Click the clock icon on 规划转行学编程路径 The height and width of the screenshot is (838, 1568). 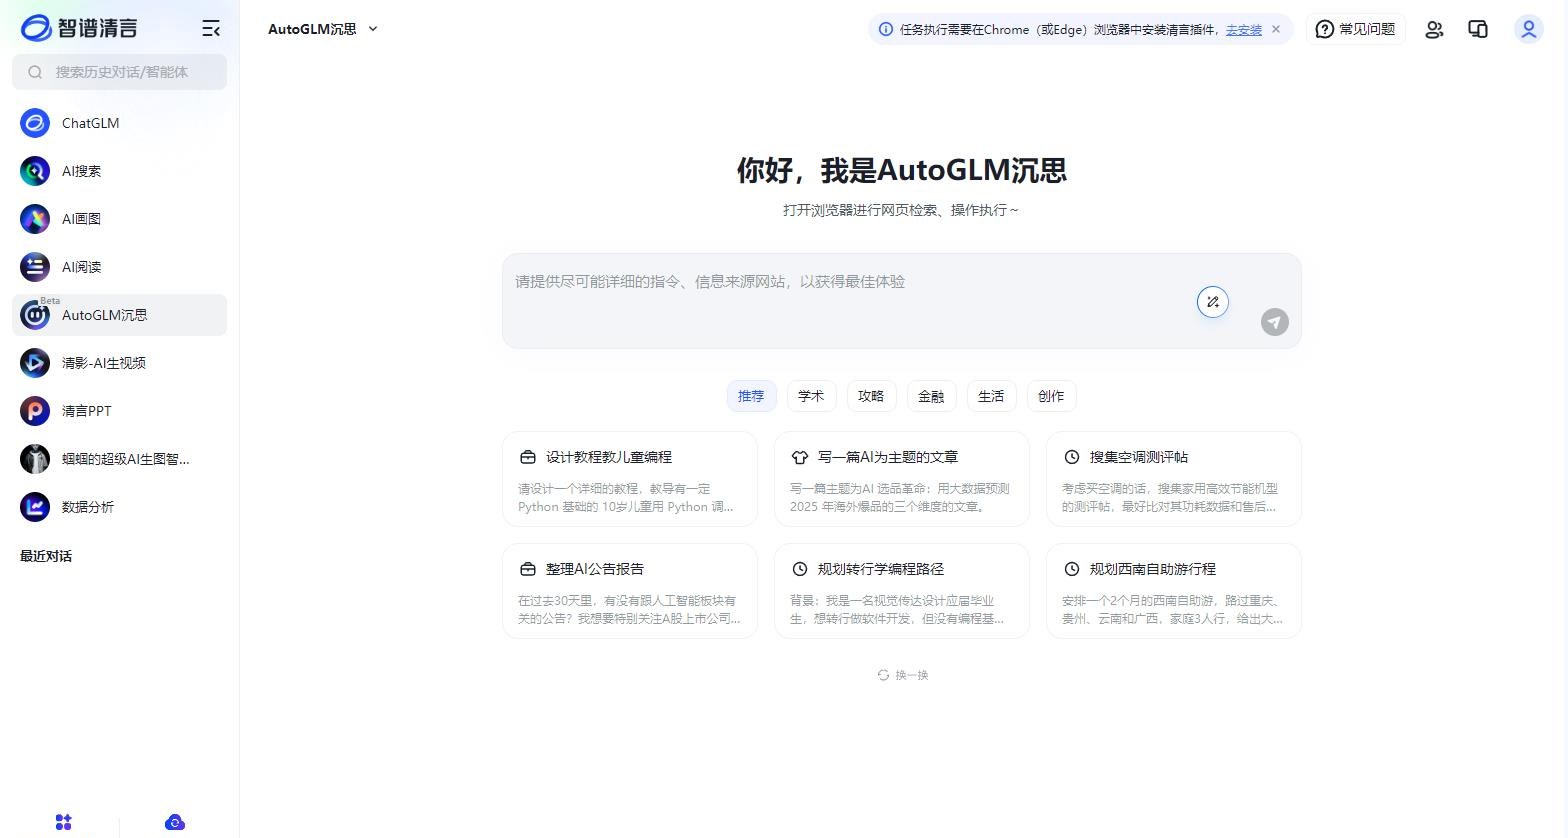click(x=800, y=569)
